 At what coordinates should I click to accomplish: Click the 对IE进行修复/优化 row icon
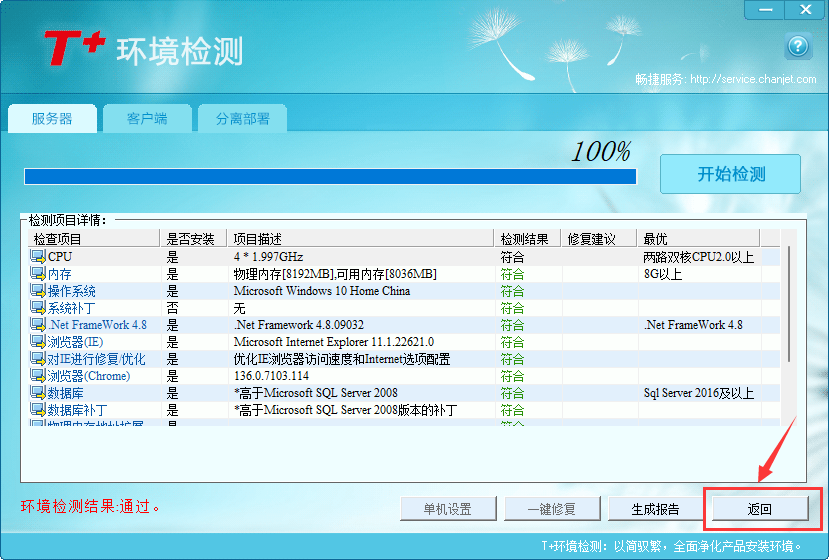tap(38, 359)
